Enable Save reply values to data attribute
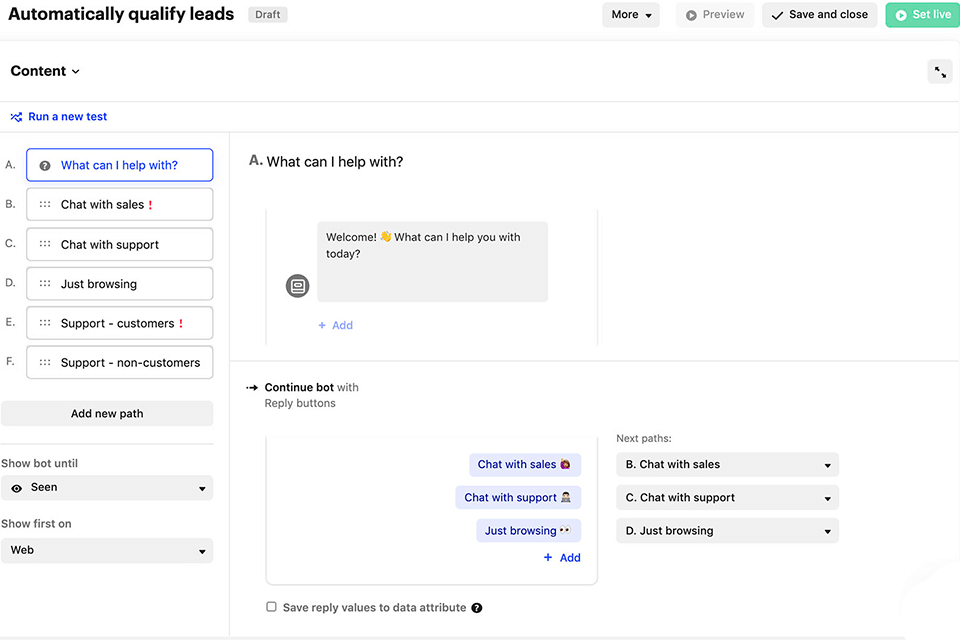 pyautogui.click(x=271, y=607)
